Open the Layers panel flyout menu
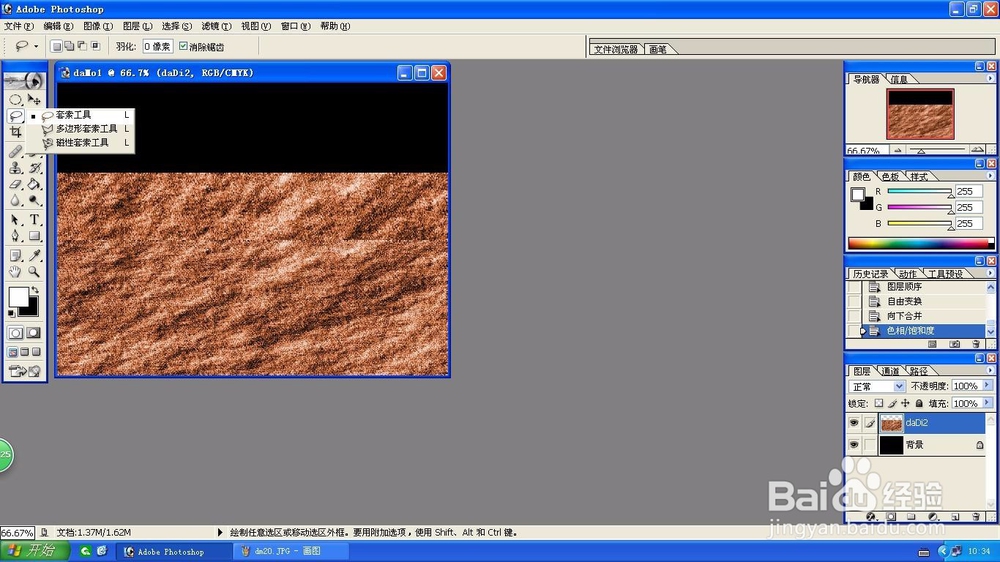Screen dimensions: 1000x562 pos(990,371)
